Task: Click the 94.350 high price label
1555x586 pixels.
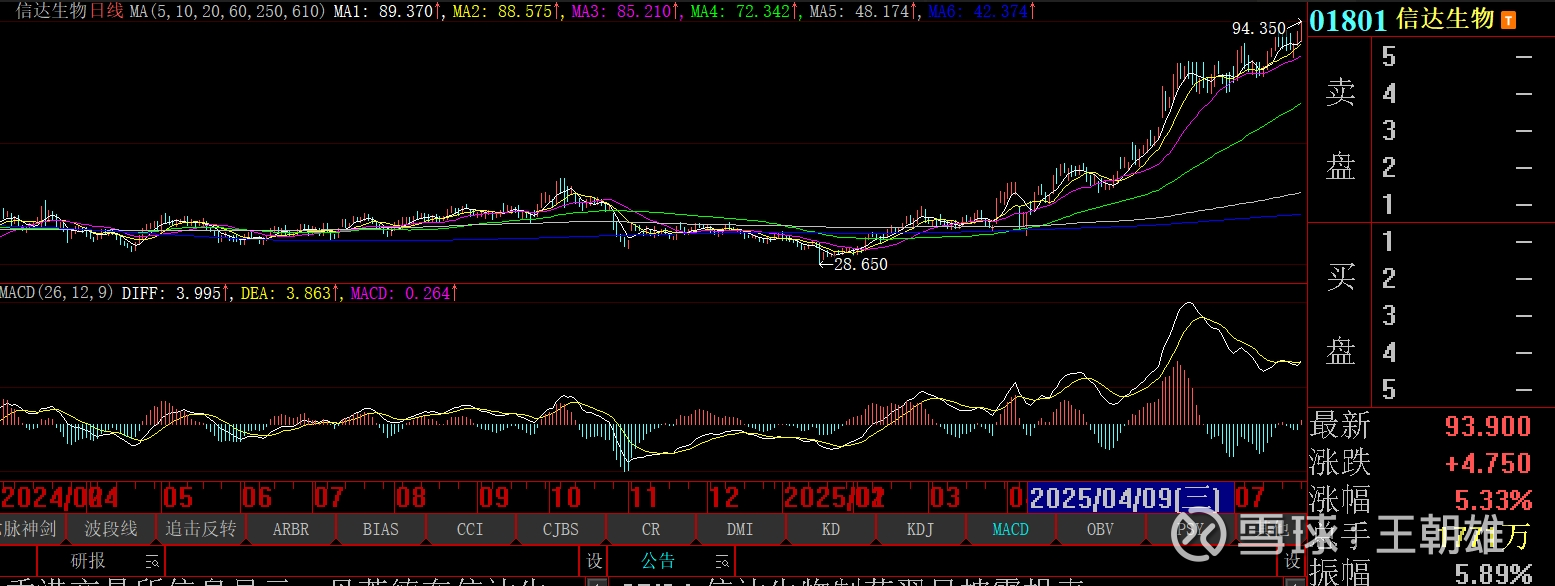Action: tap(1258, 29)
